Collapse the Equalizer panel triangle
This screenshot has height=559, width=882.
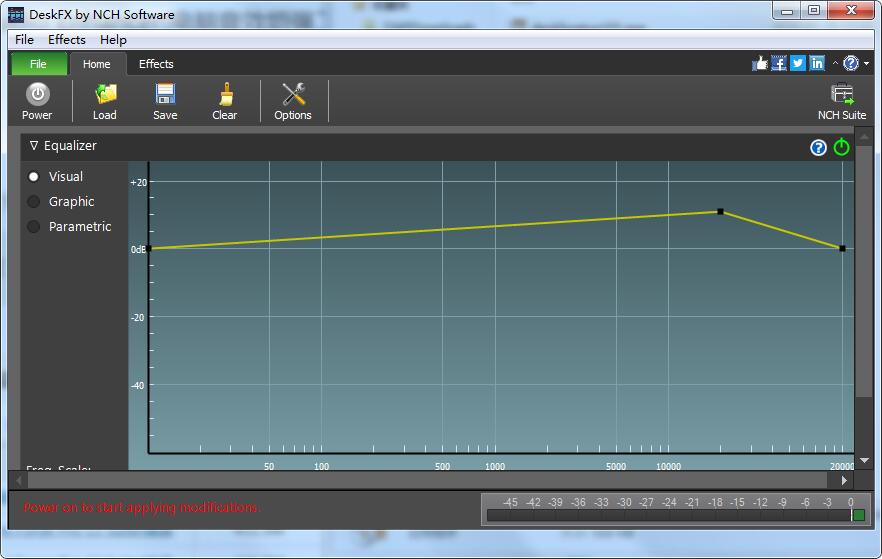click(x=34, y=145)
